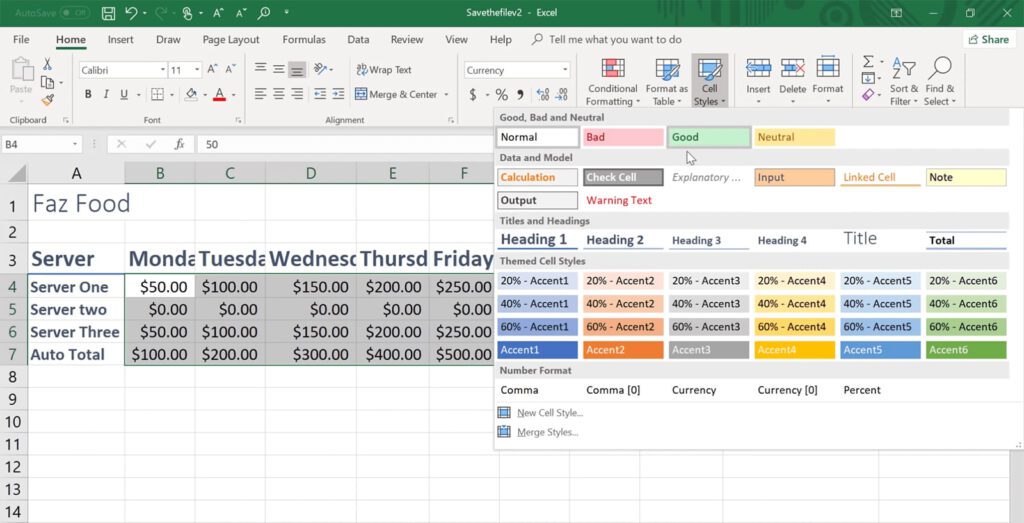Toggle Wrap Text

click(x=384, y=69)
